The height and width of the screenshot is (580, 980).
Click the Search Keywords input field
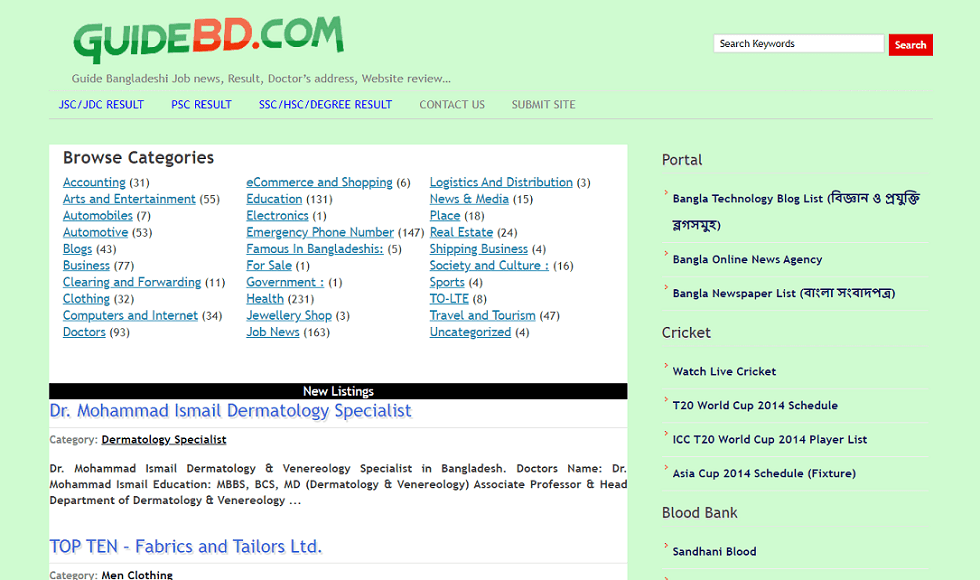(797, 44)
